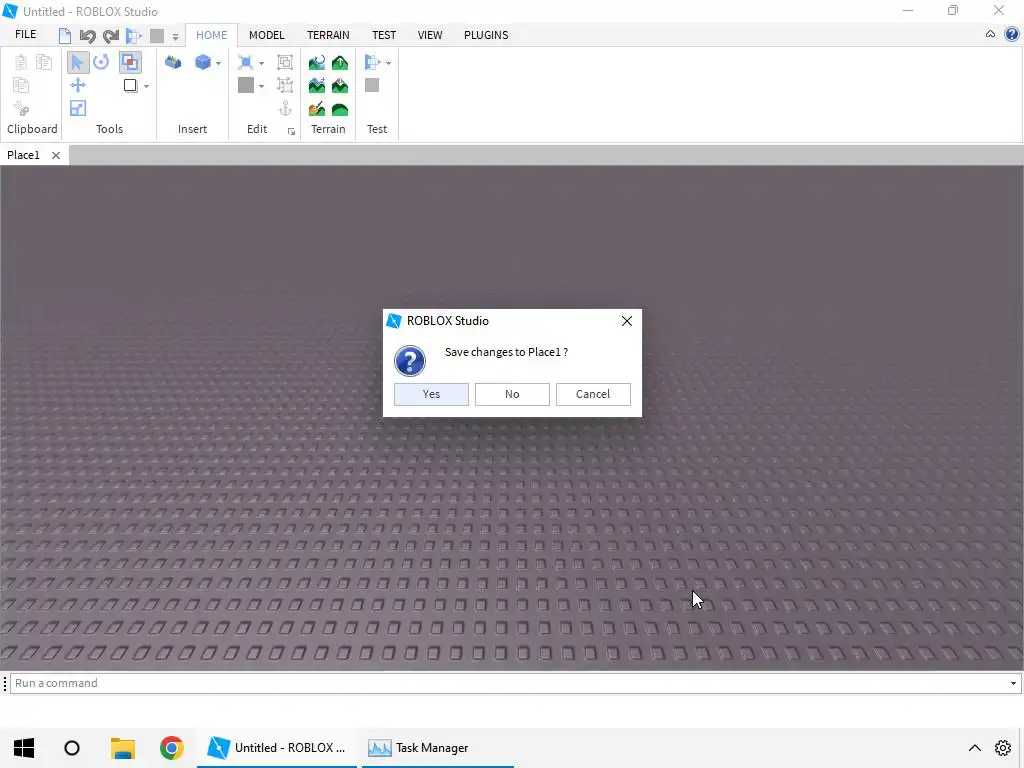Click Stop square in Test ribbon group
Screen dimensions: 1024x768
click(x=372, y=85)
